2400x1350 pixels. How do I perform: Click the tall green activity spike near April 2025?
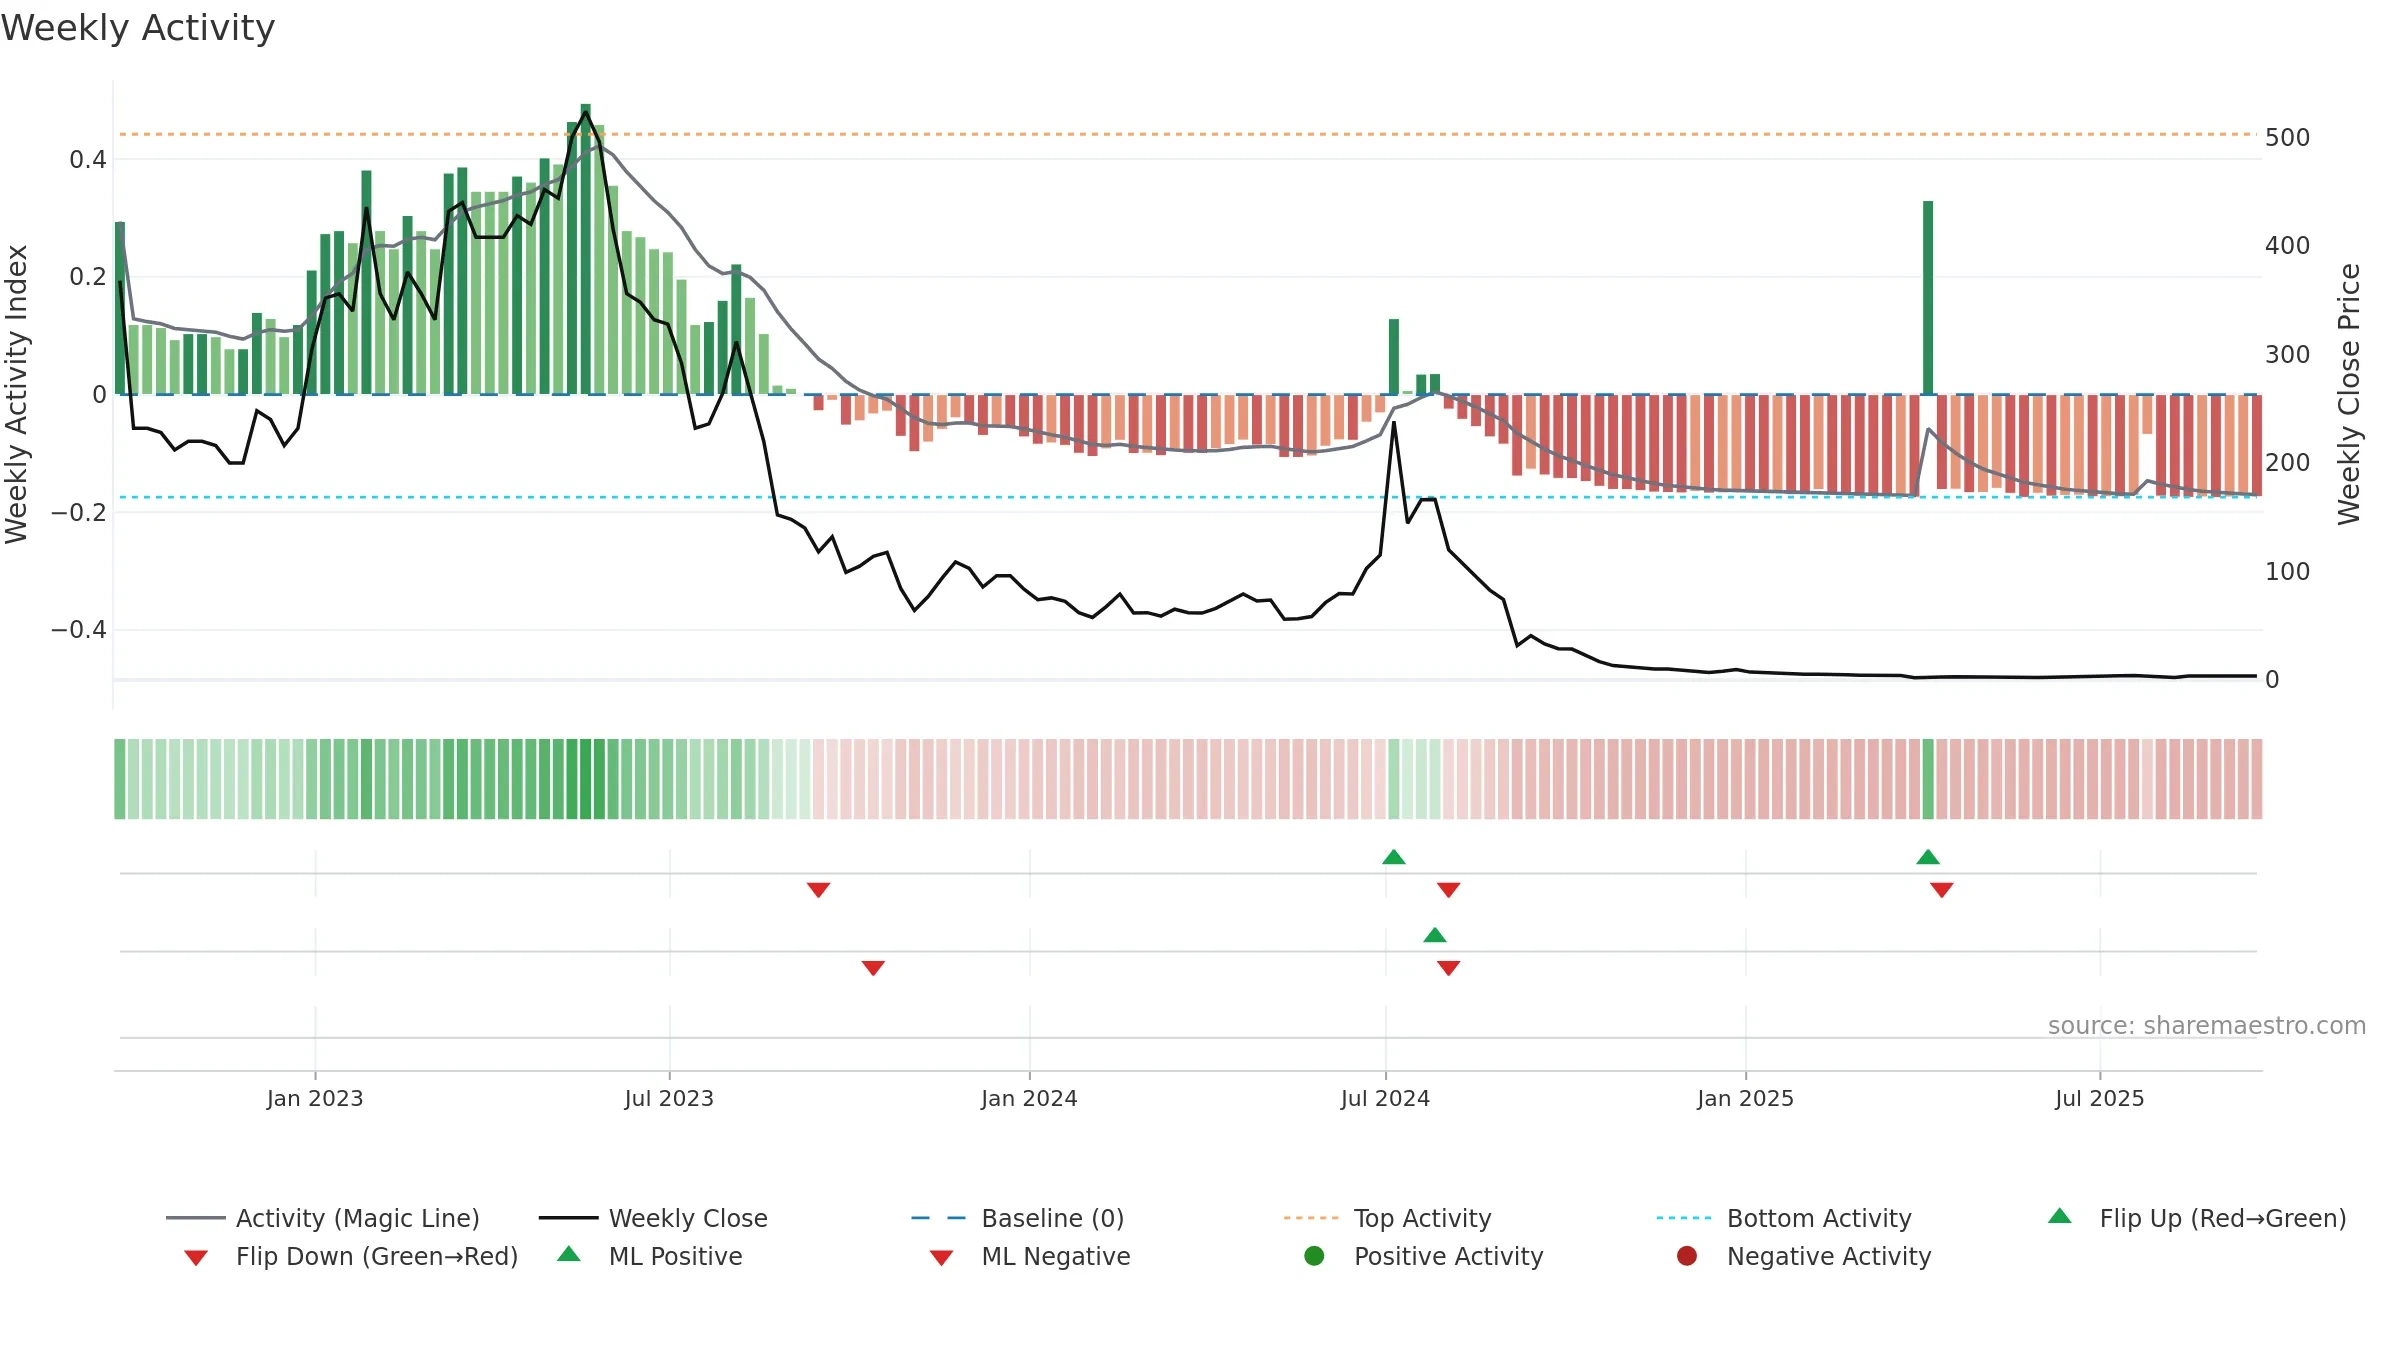[x=1928, y=298]
